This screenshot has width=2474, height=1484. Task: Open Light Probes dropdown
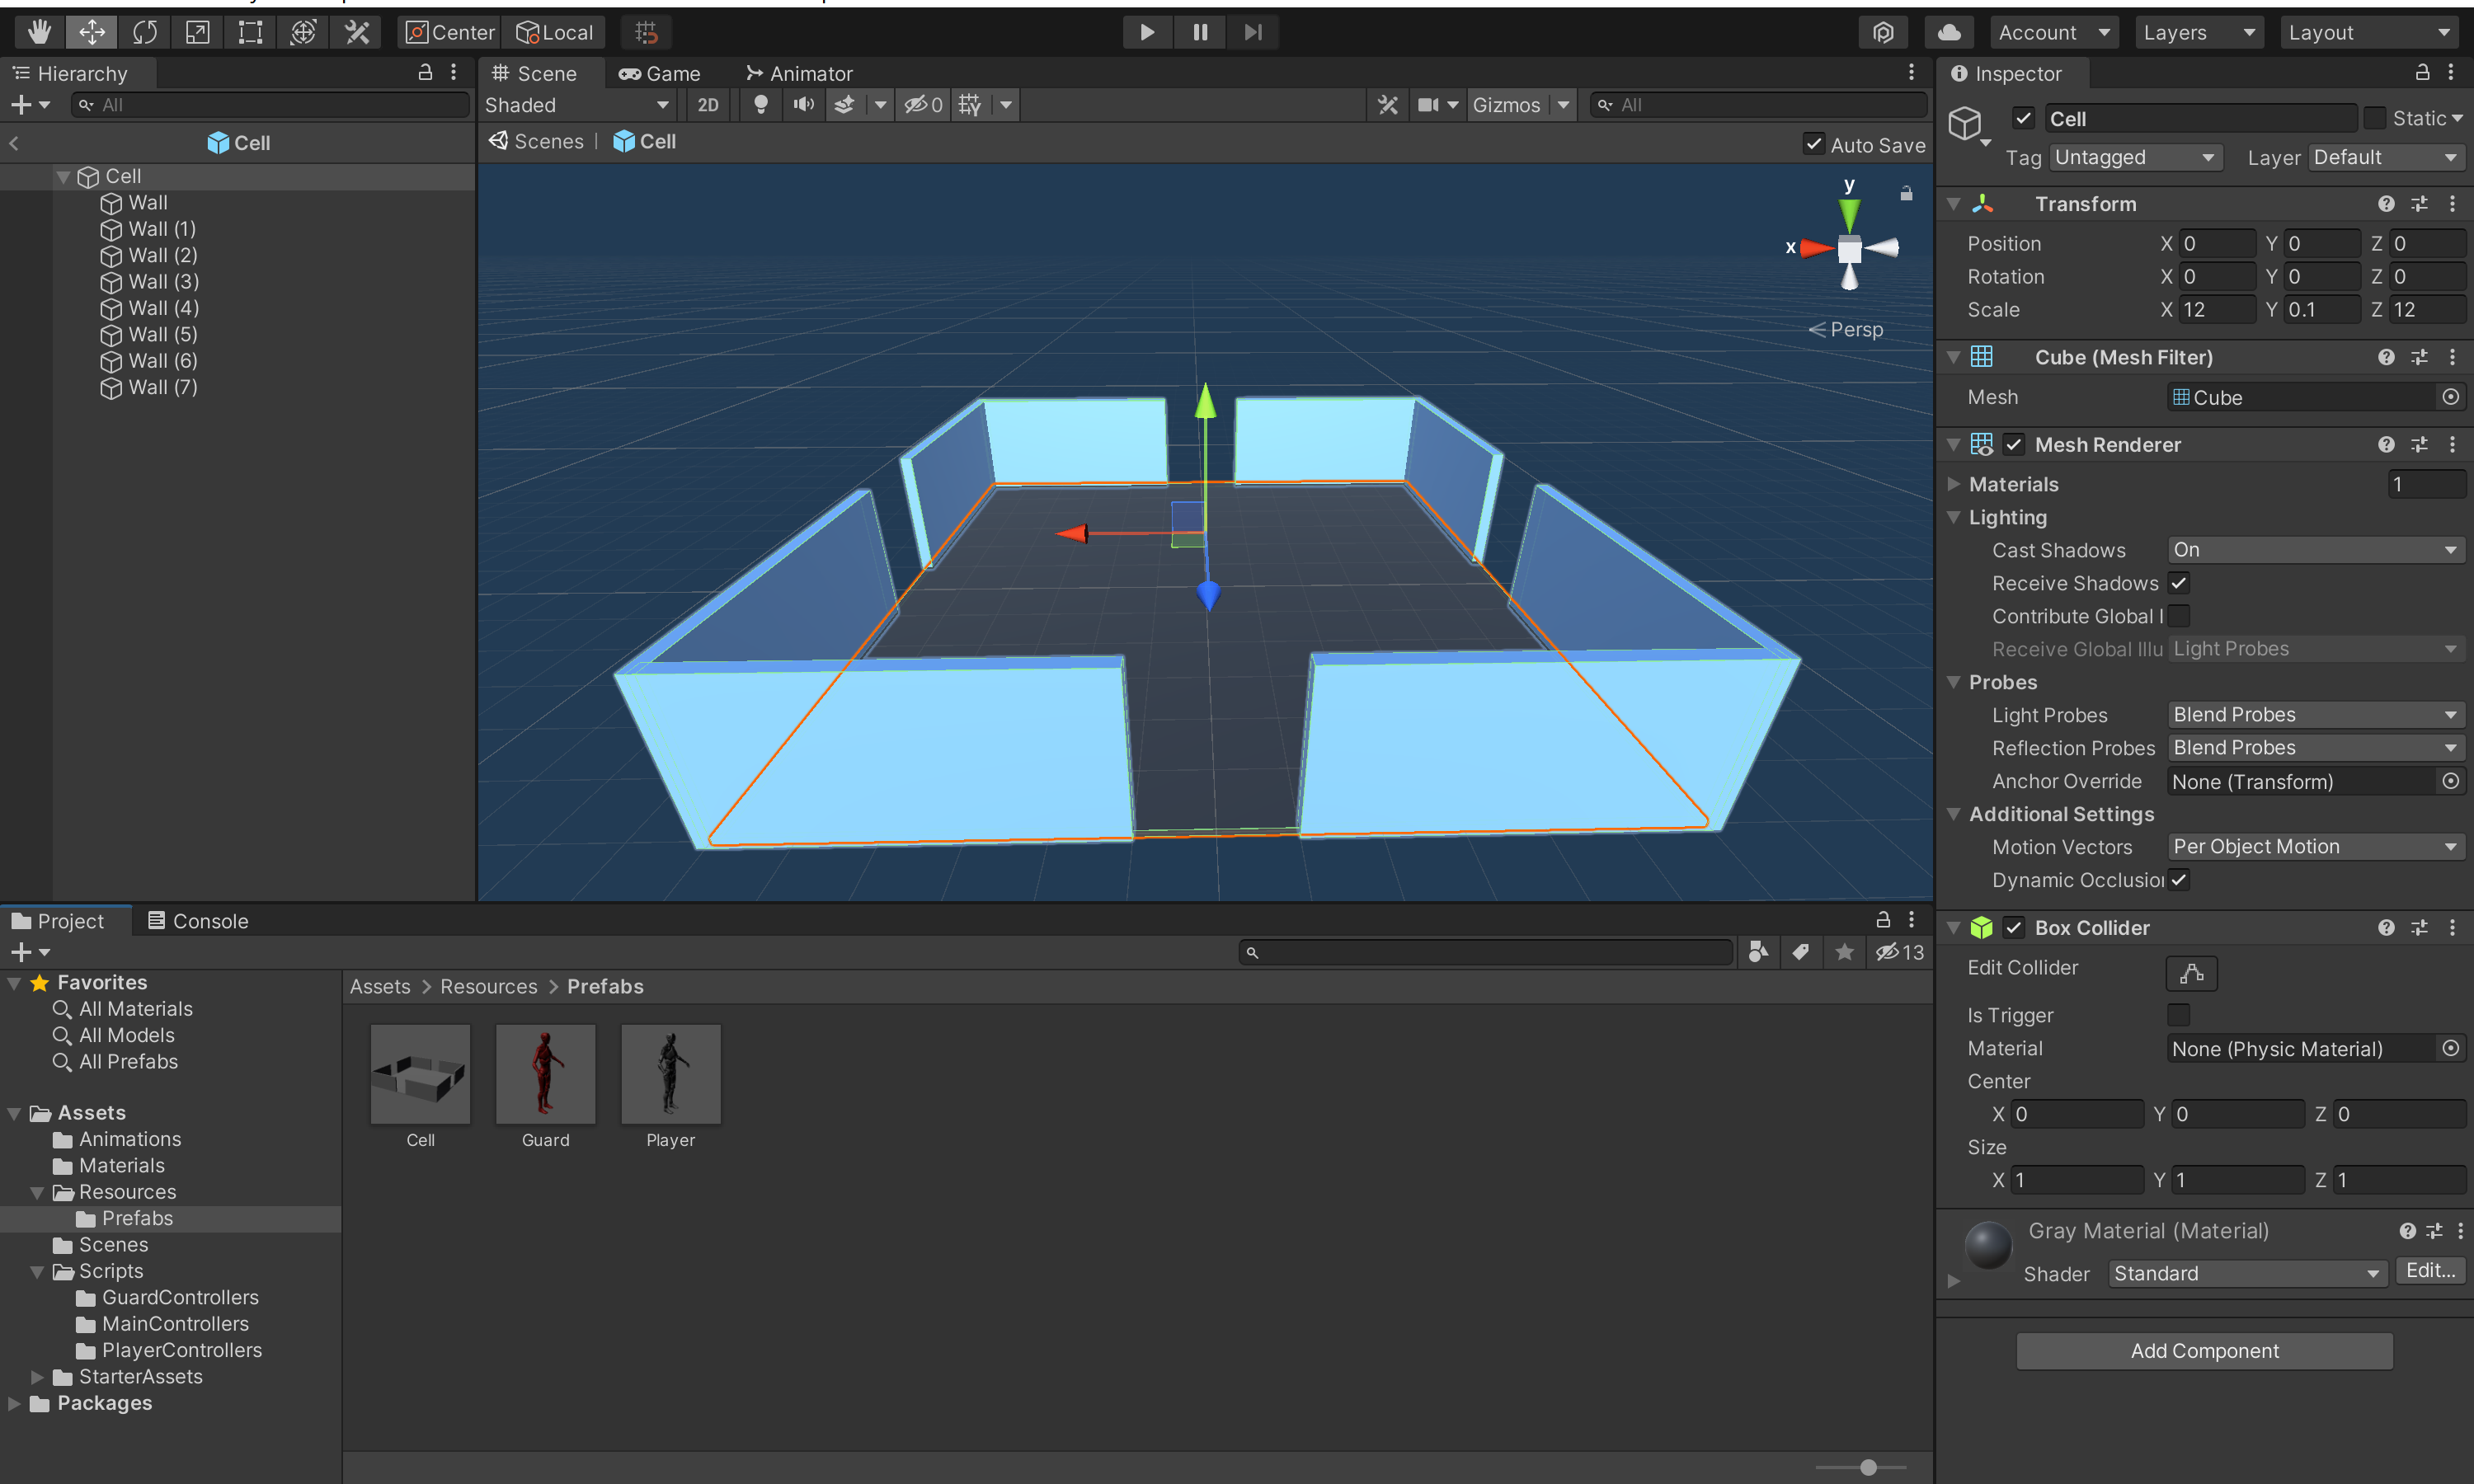2316,715
